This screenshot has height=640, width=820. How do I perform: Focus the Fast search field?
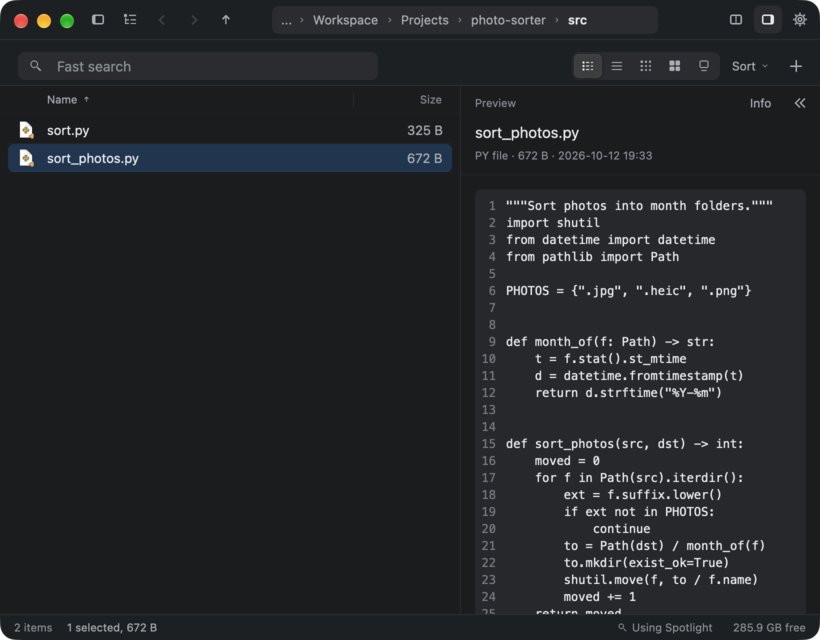click(198, 66)
